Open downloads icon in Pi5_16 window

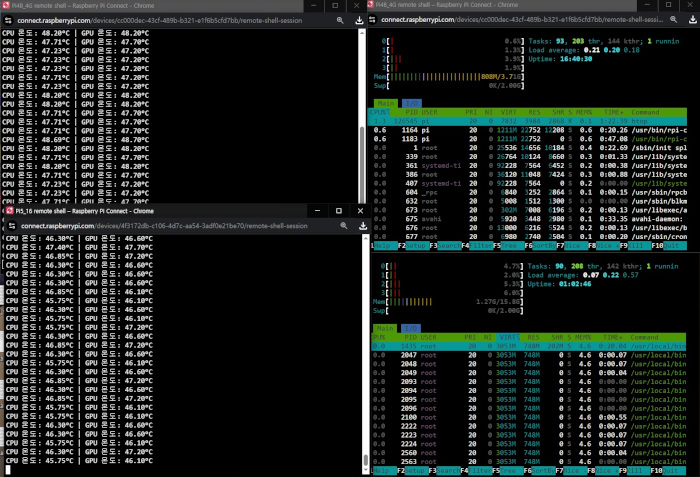(363, 226)
